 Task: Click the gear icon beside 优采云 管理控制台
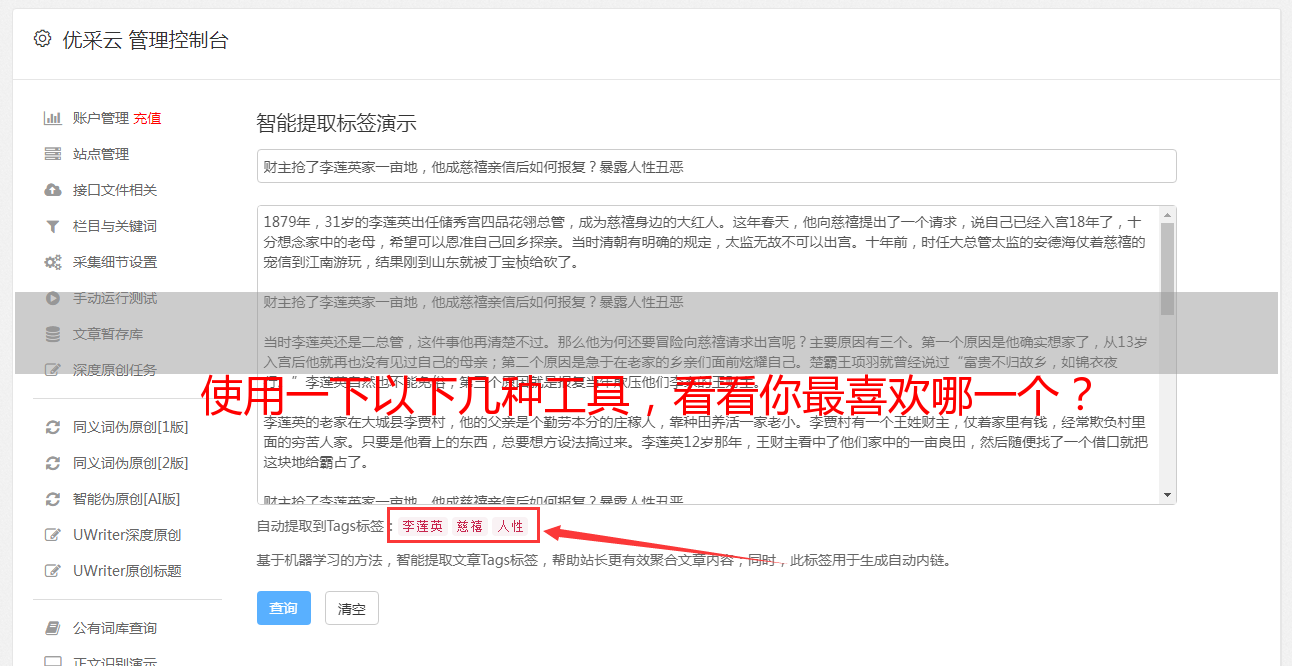coord(42,39)
